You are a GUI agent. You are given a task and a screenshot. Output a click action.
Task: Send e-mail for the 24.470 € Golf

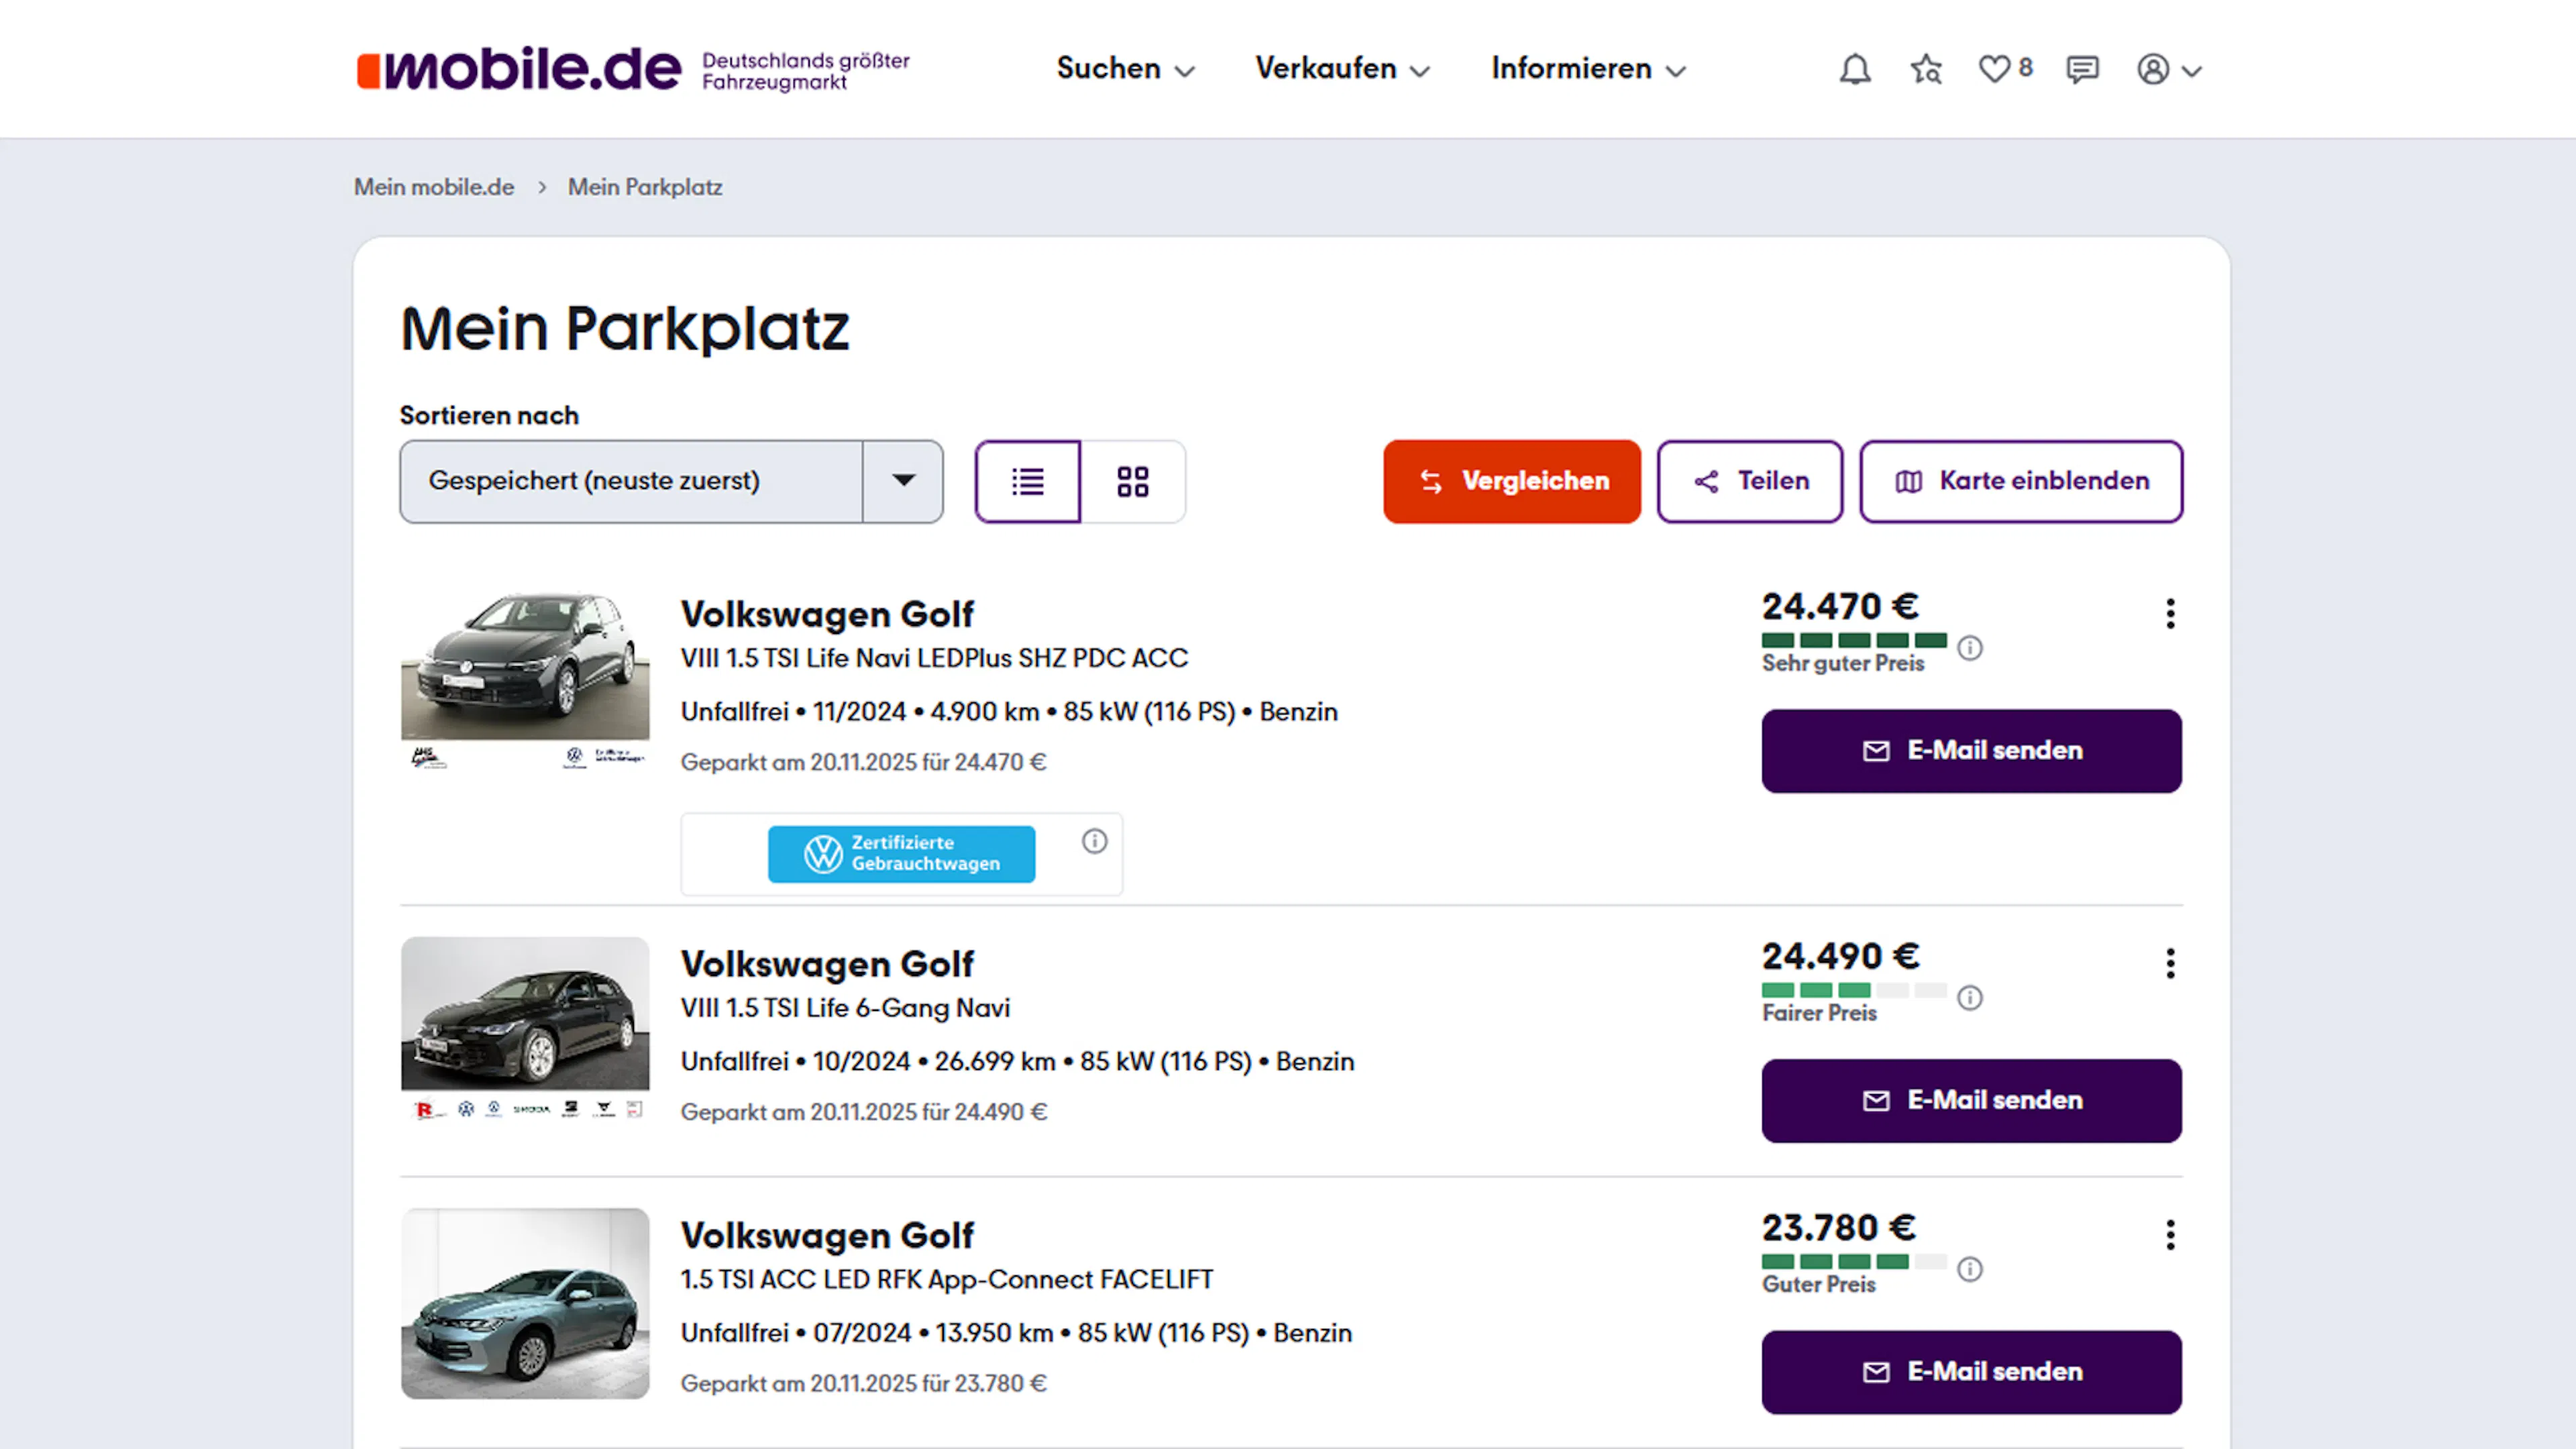click(1971, 751)
